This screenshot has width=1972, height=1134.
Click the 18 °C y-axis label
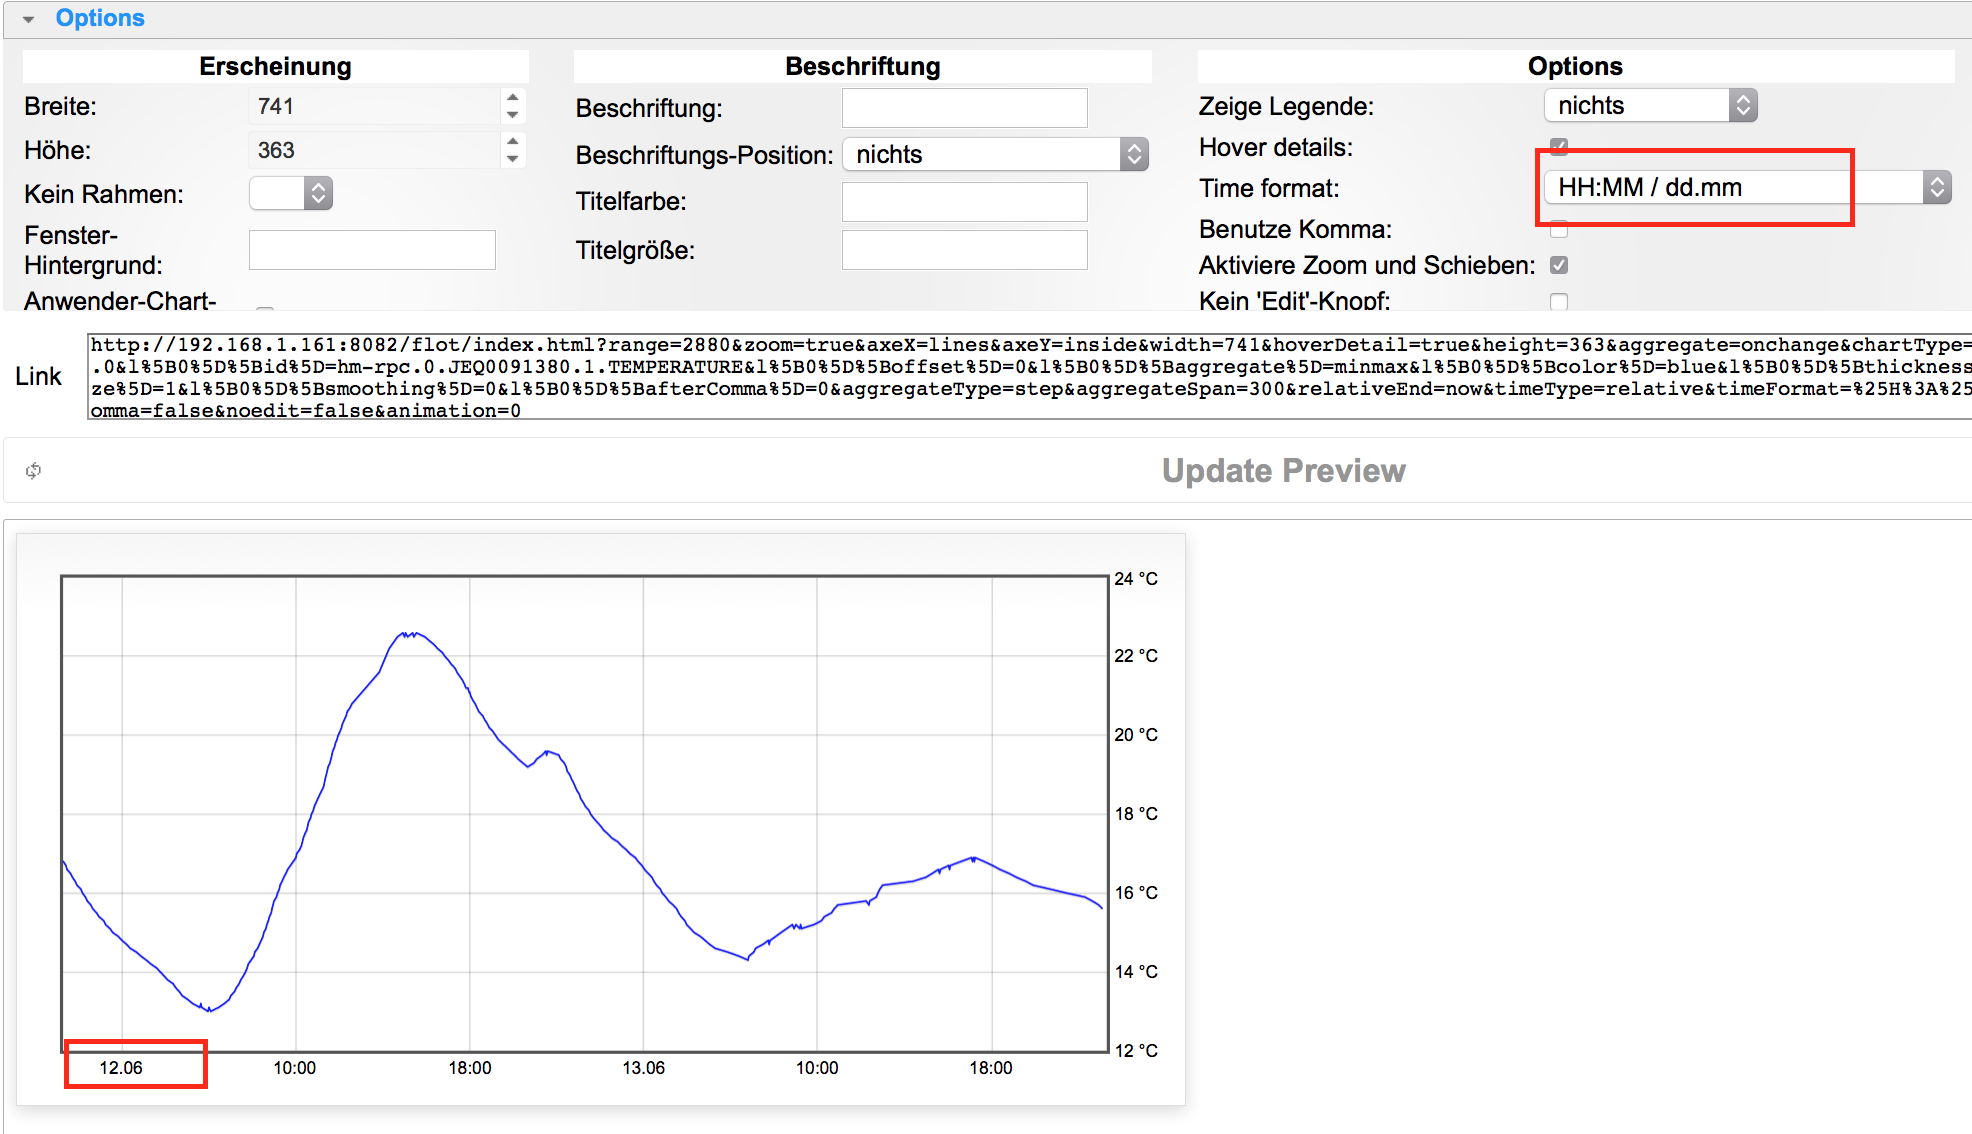click(1136, 814)
